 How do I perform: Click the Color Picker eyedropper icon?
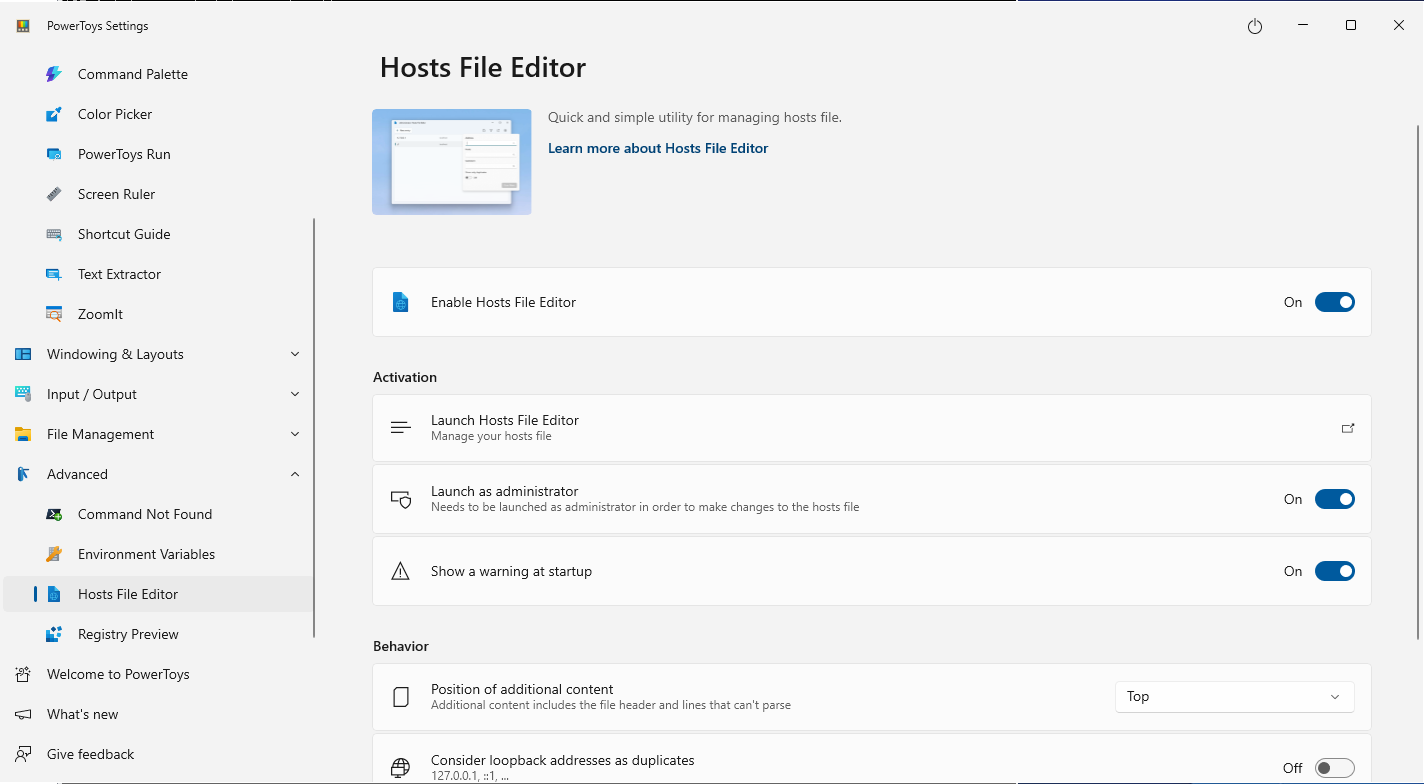tap(54, 114)
